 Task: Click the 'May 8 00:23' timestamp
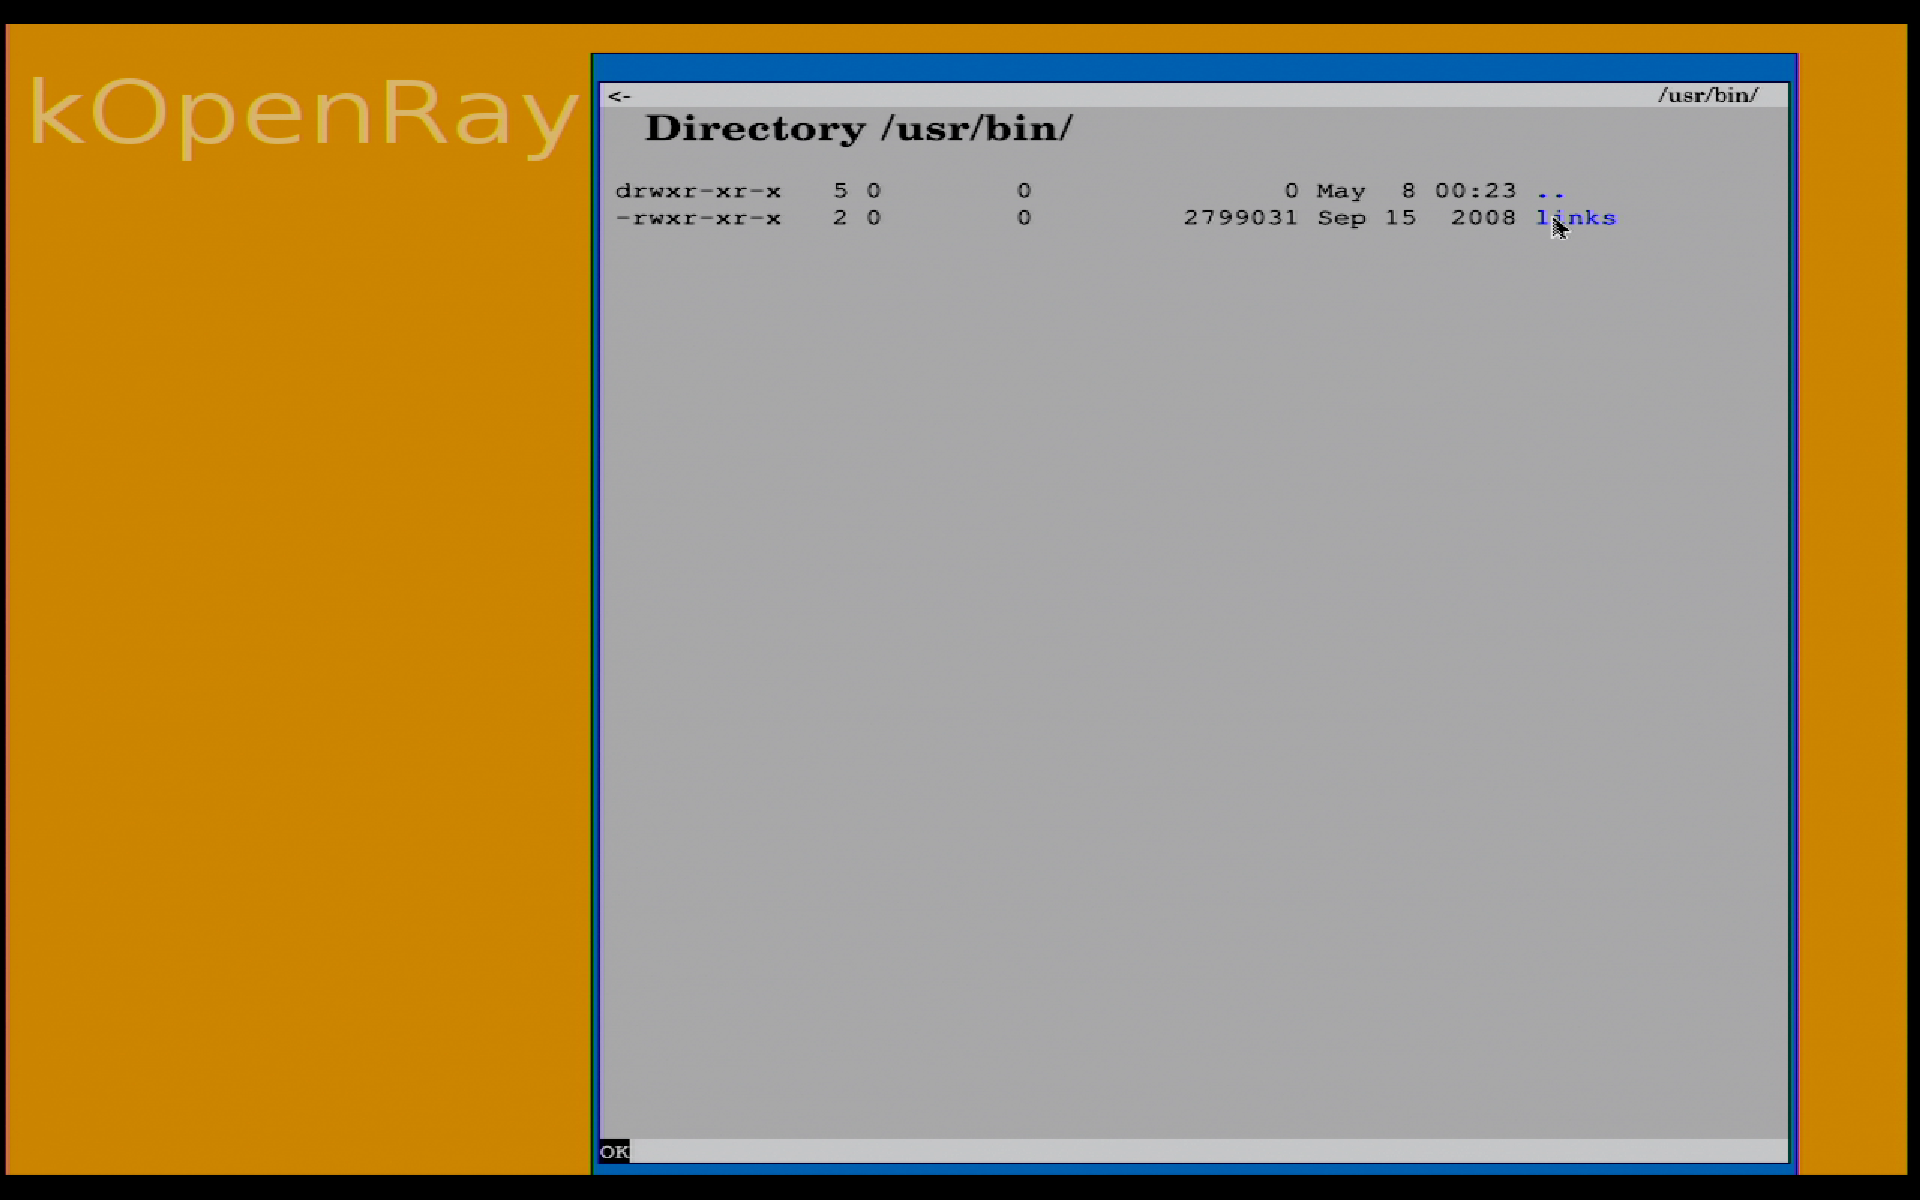coord(1416,191)
